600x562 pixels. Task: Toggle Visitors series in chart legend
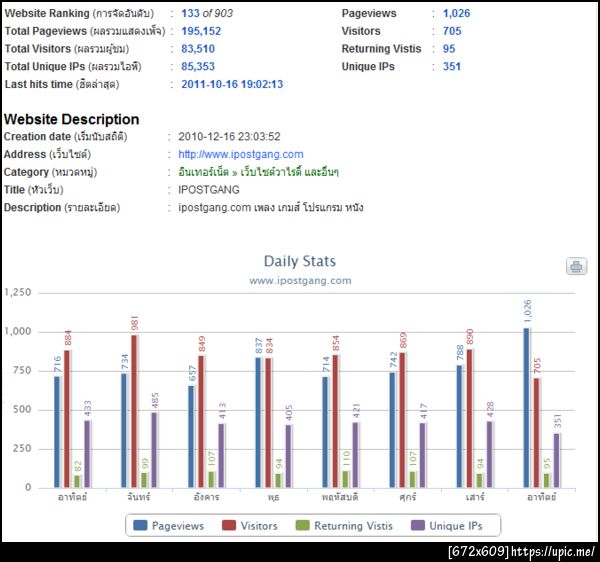click(250, 525)
